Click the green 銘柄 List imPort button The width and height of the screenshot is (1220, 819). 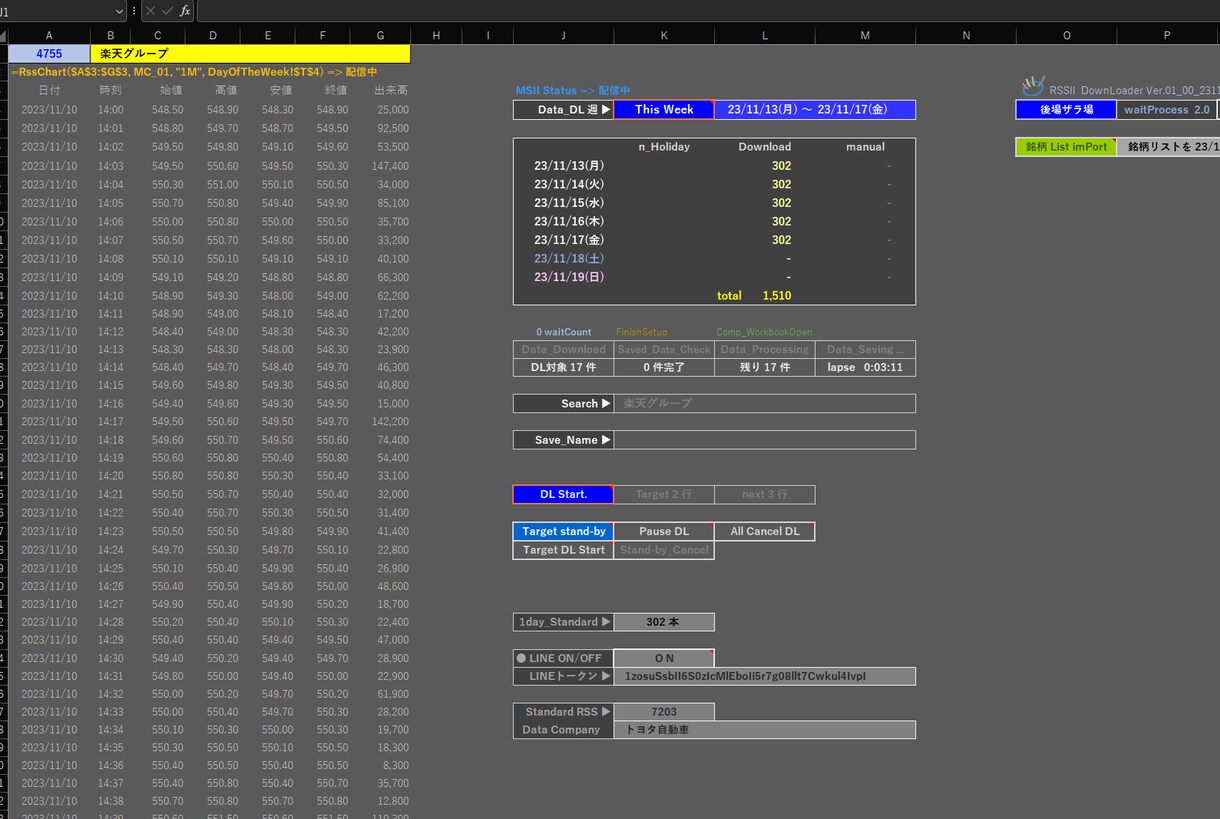click(x=1066, y=147)
